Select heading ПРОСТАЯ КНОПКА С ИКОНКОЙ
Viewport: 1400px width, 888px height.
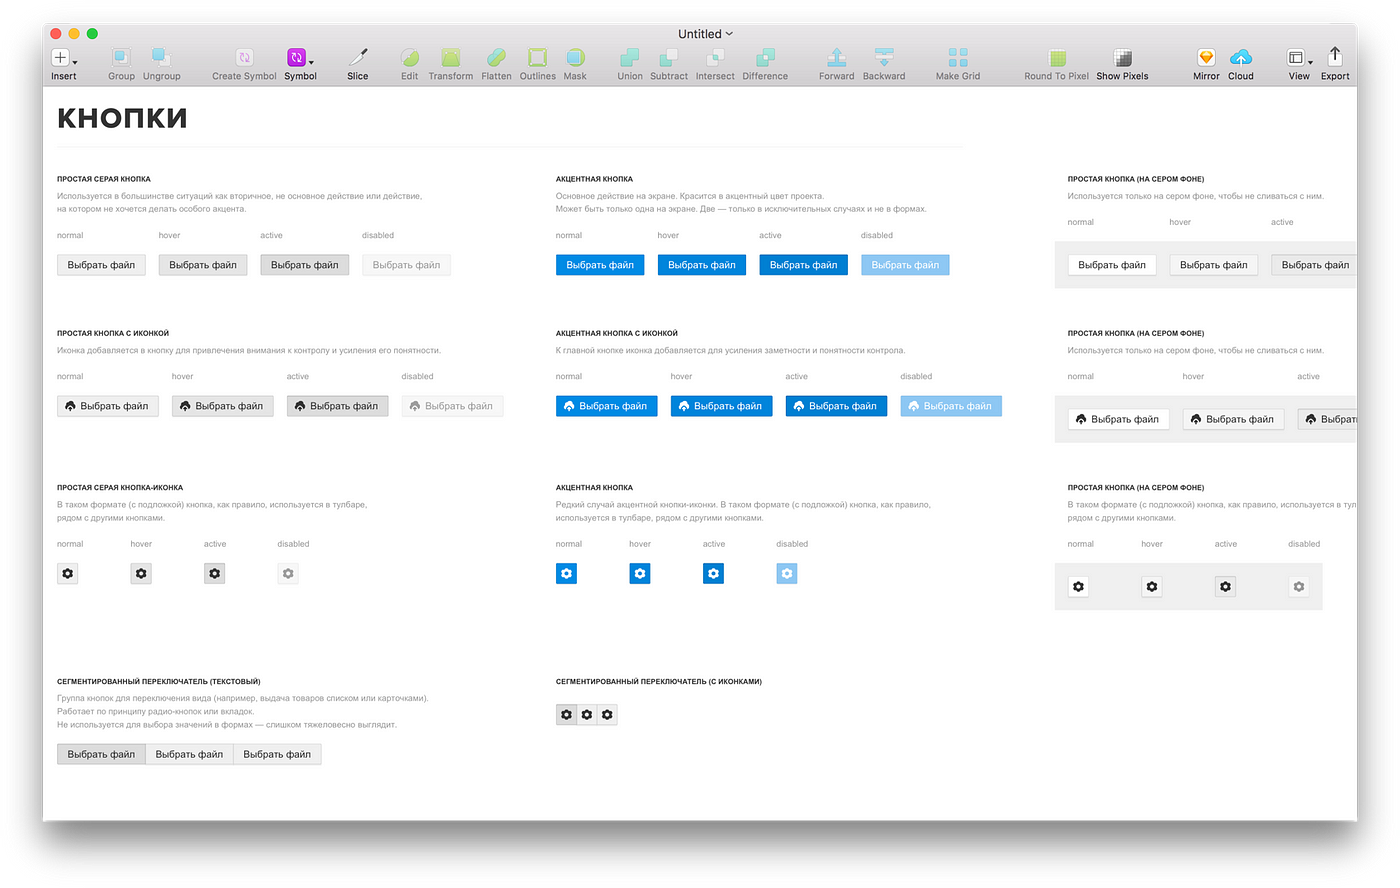[x=113, y=333]
